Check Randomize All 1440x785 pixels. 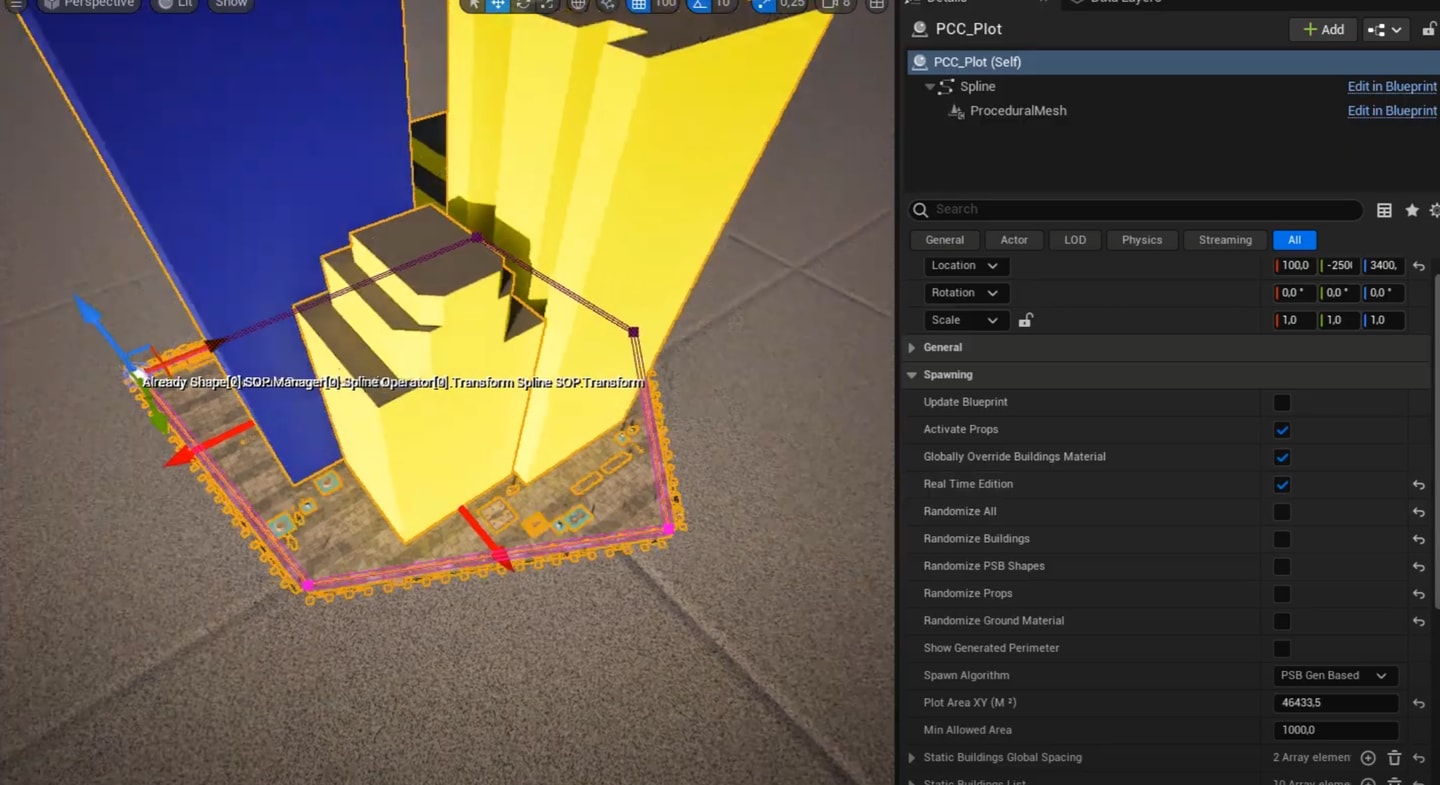(x=1282, y=512)
